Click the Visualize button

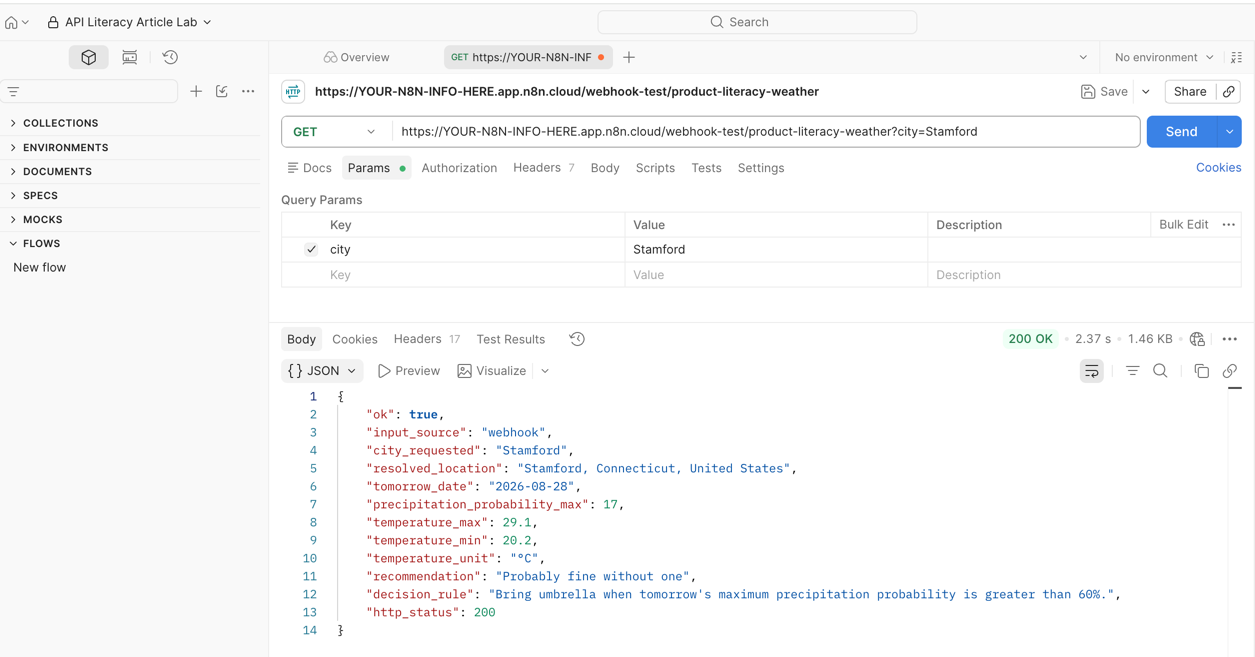point(492,372)
